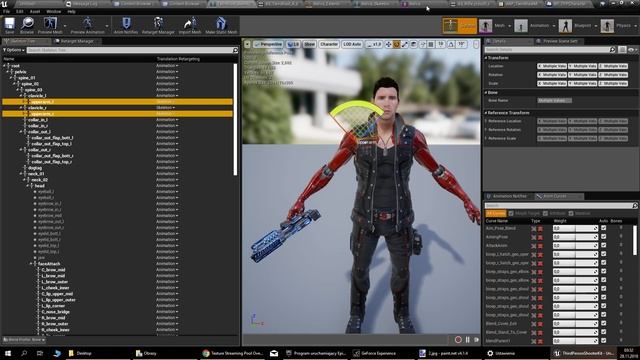The height and width of the screenshot is (360, 640).
Task: Select the rotate gizmo in viewport toolbar
Action: coord(396,44)
